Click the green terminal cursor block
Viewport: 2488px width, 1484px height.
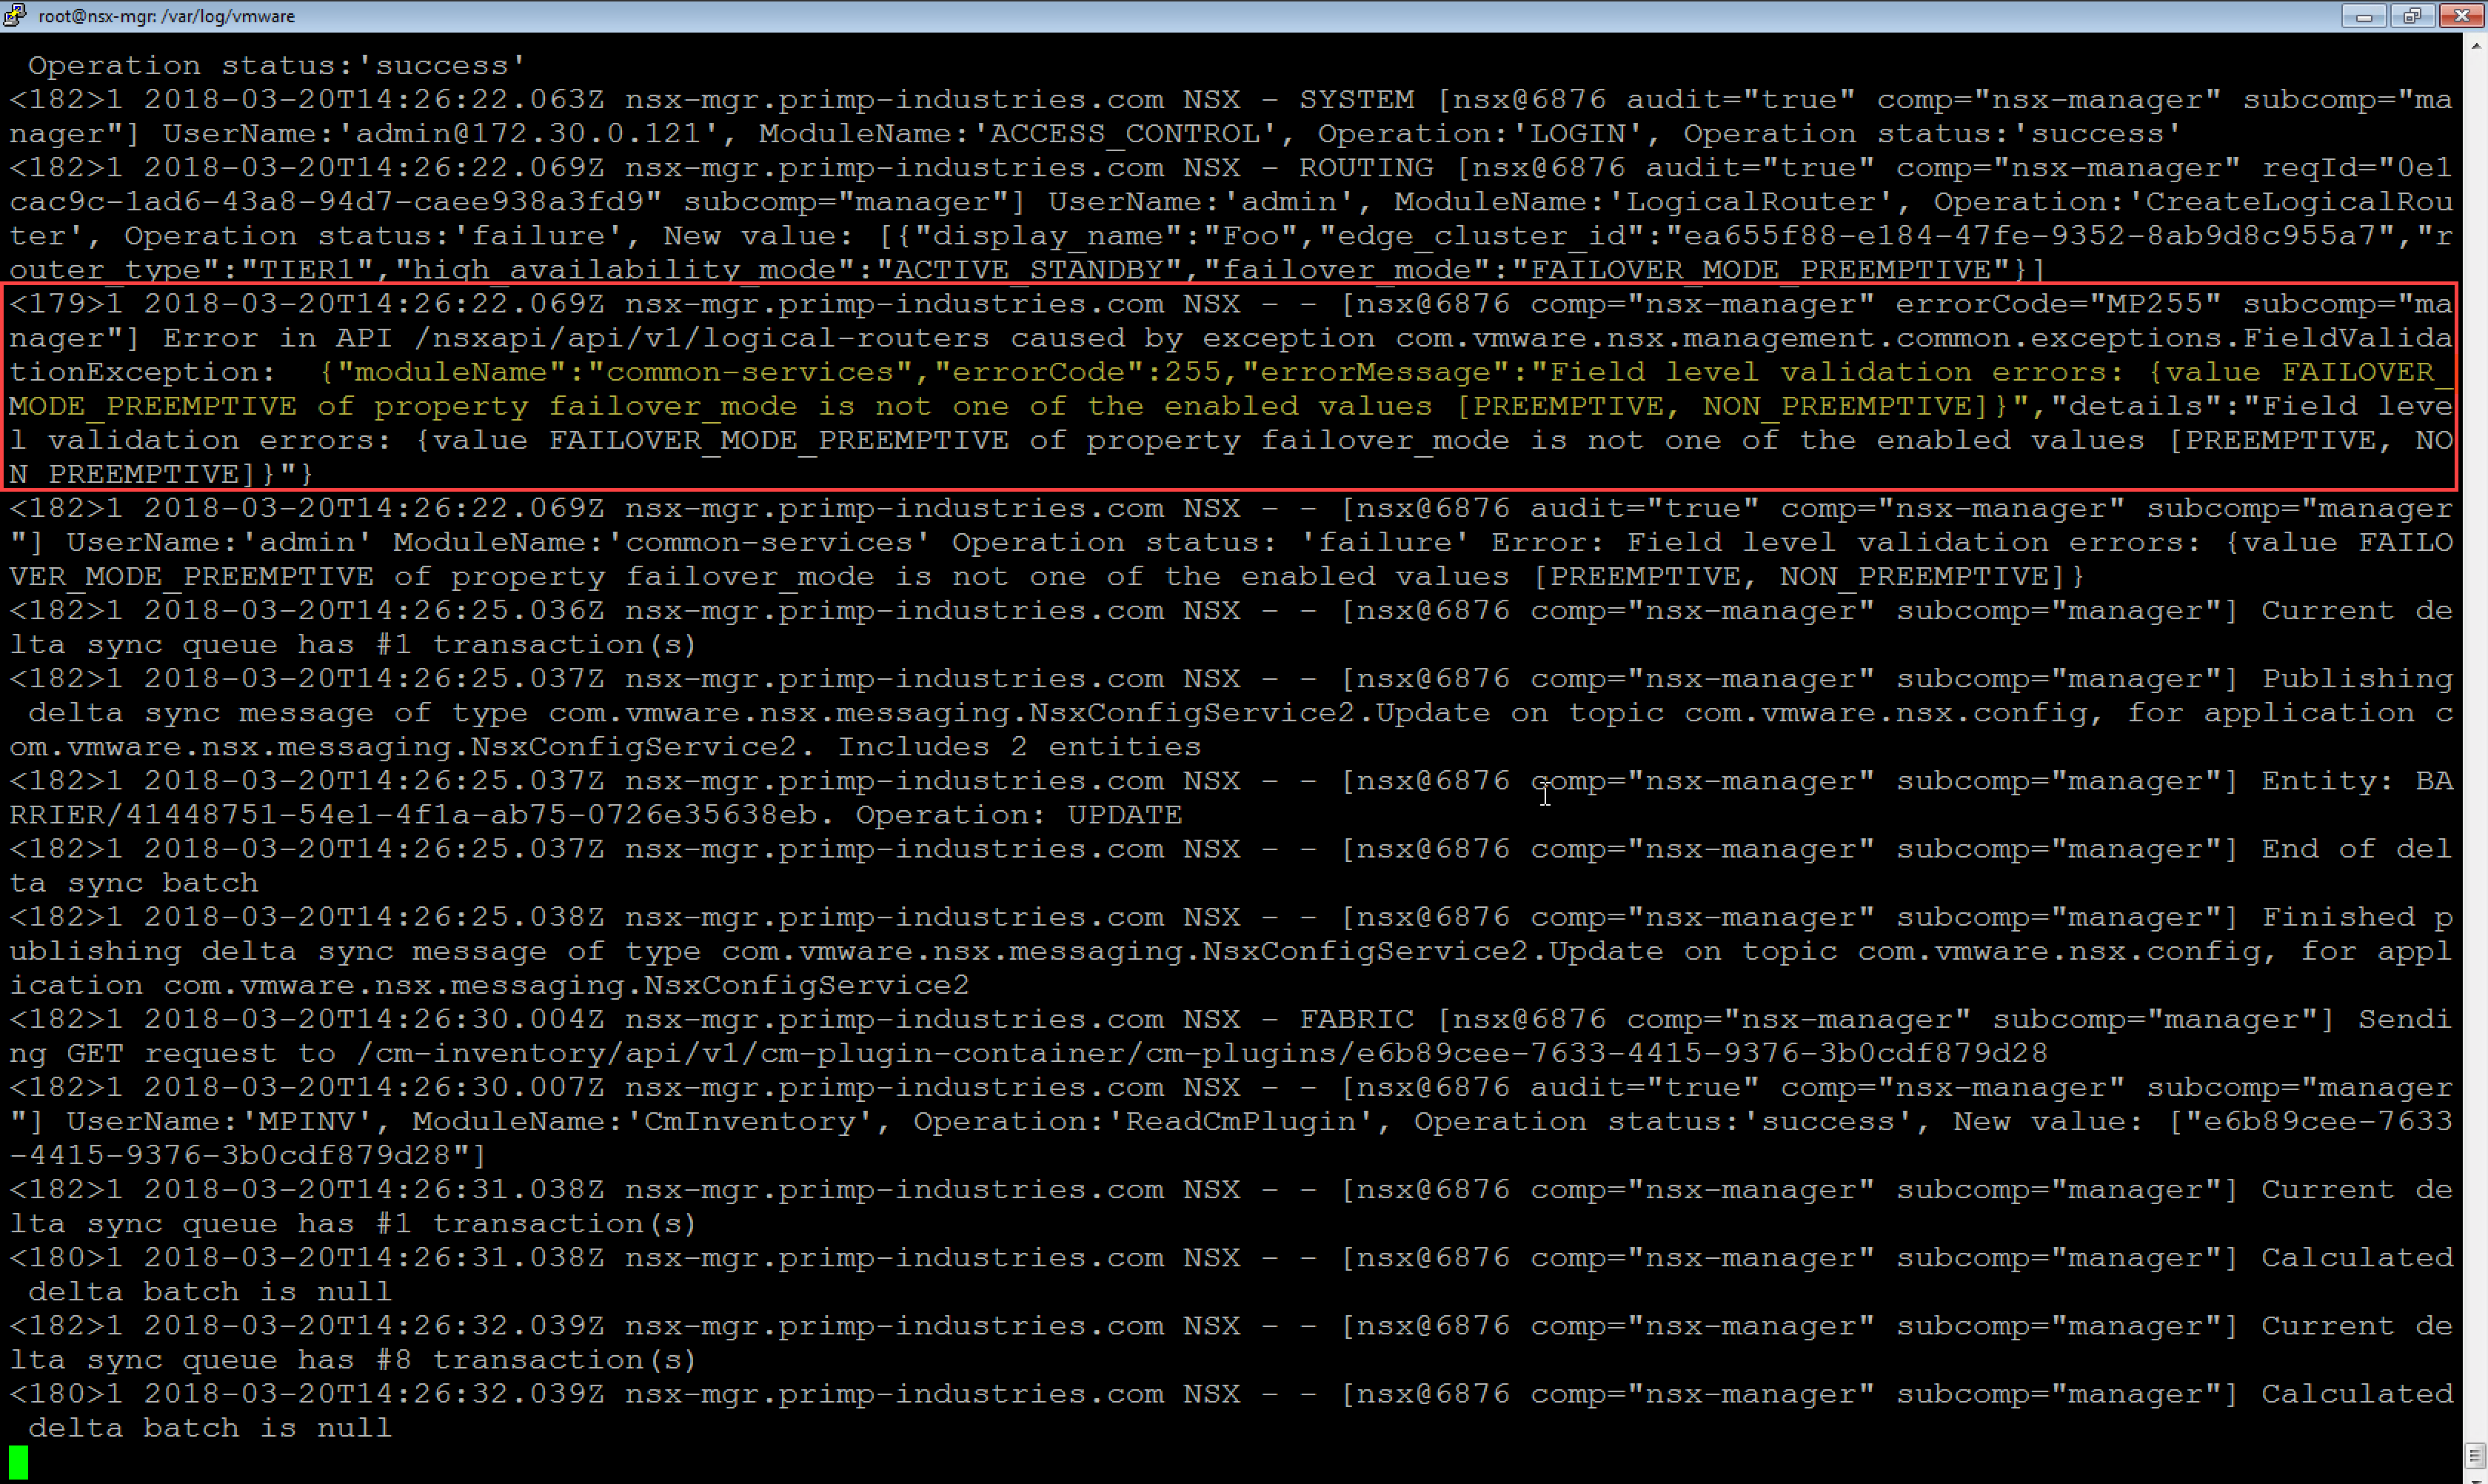pos(18,1462)
